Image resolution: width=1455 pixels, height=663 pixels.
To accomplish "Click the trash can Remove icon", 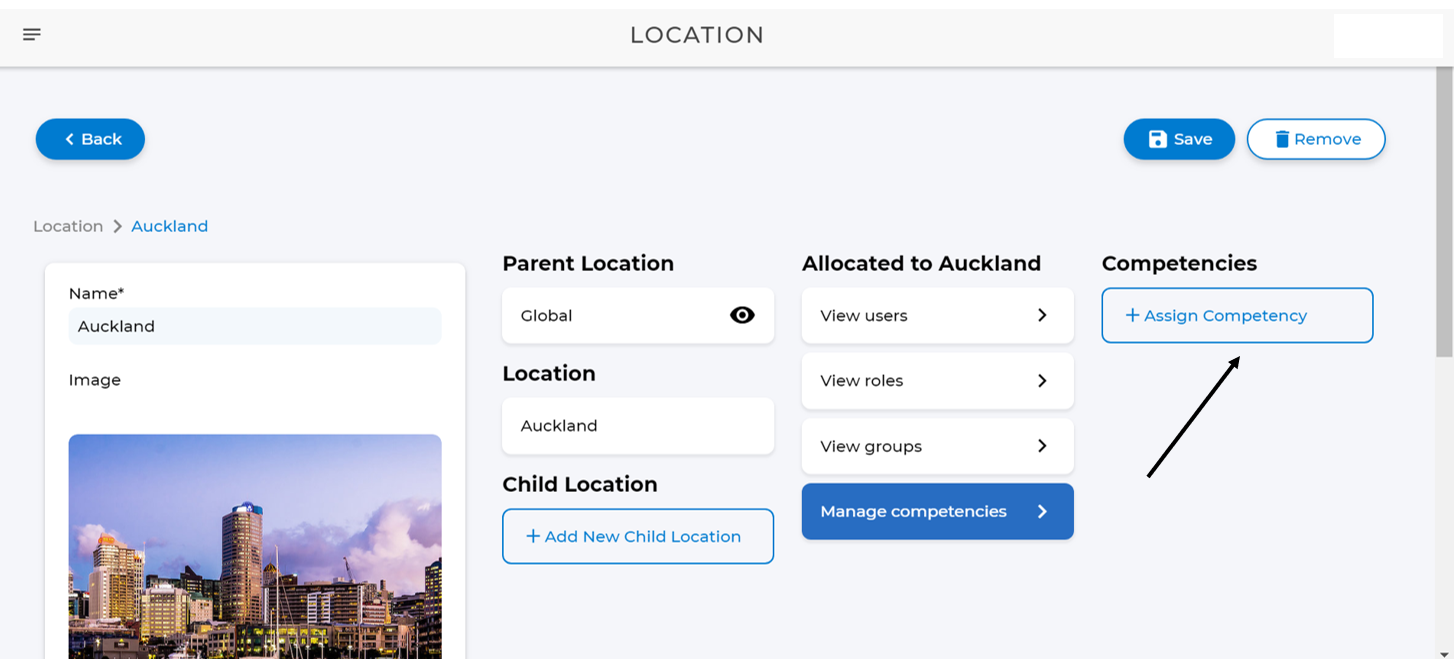I will [1281, 139].
